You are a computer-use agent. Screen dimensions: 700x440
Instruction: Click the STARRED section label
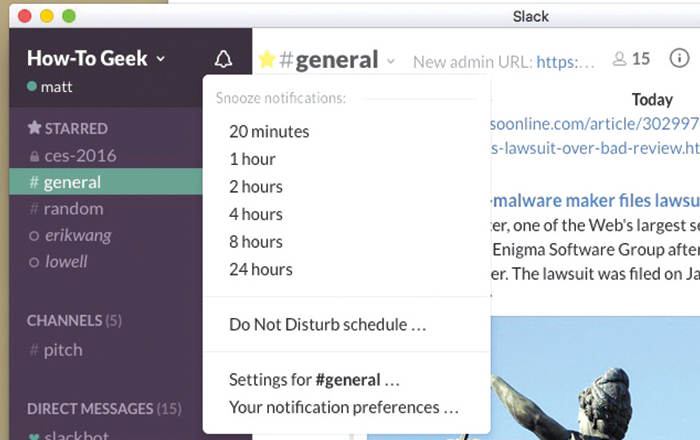[76, 129]
